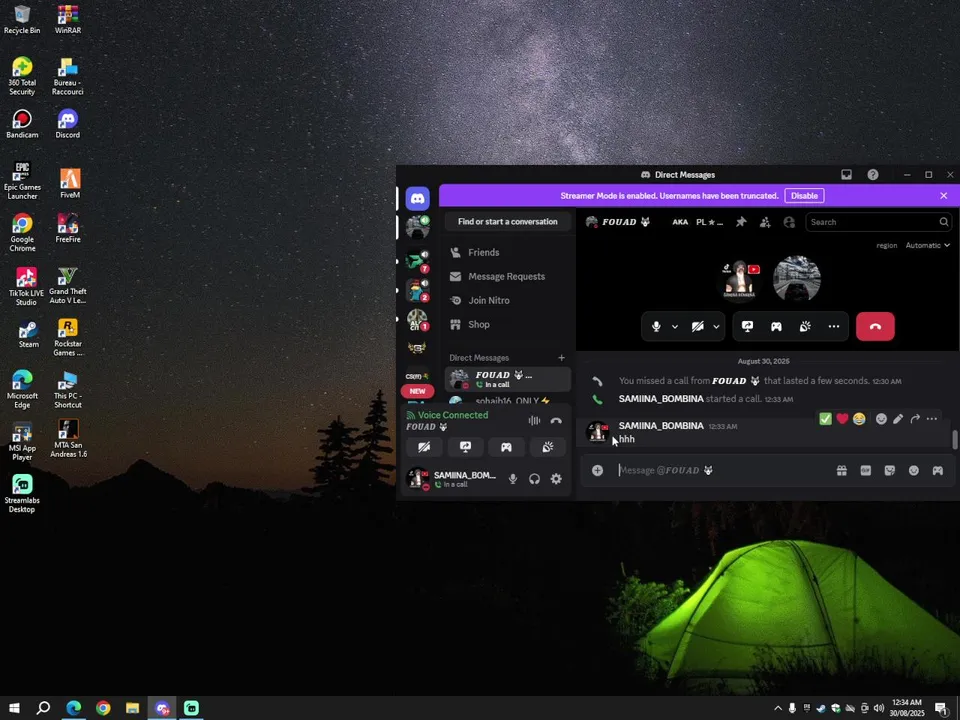Open User Settings gear
960x720 pixels.
click(556, 479)
